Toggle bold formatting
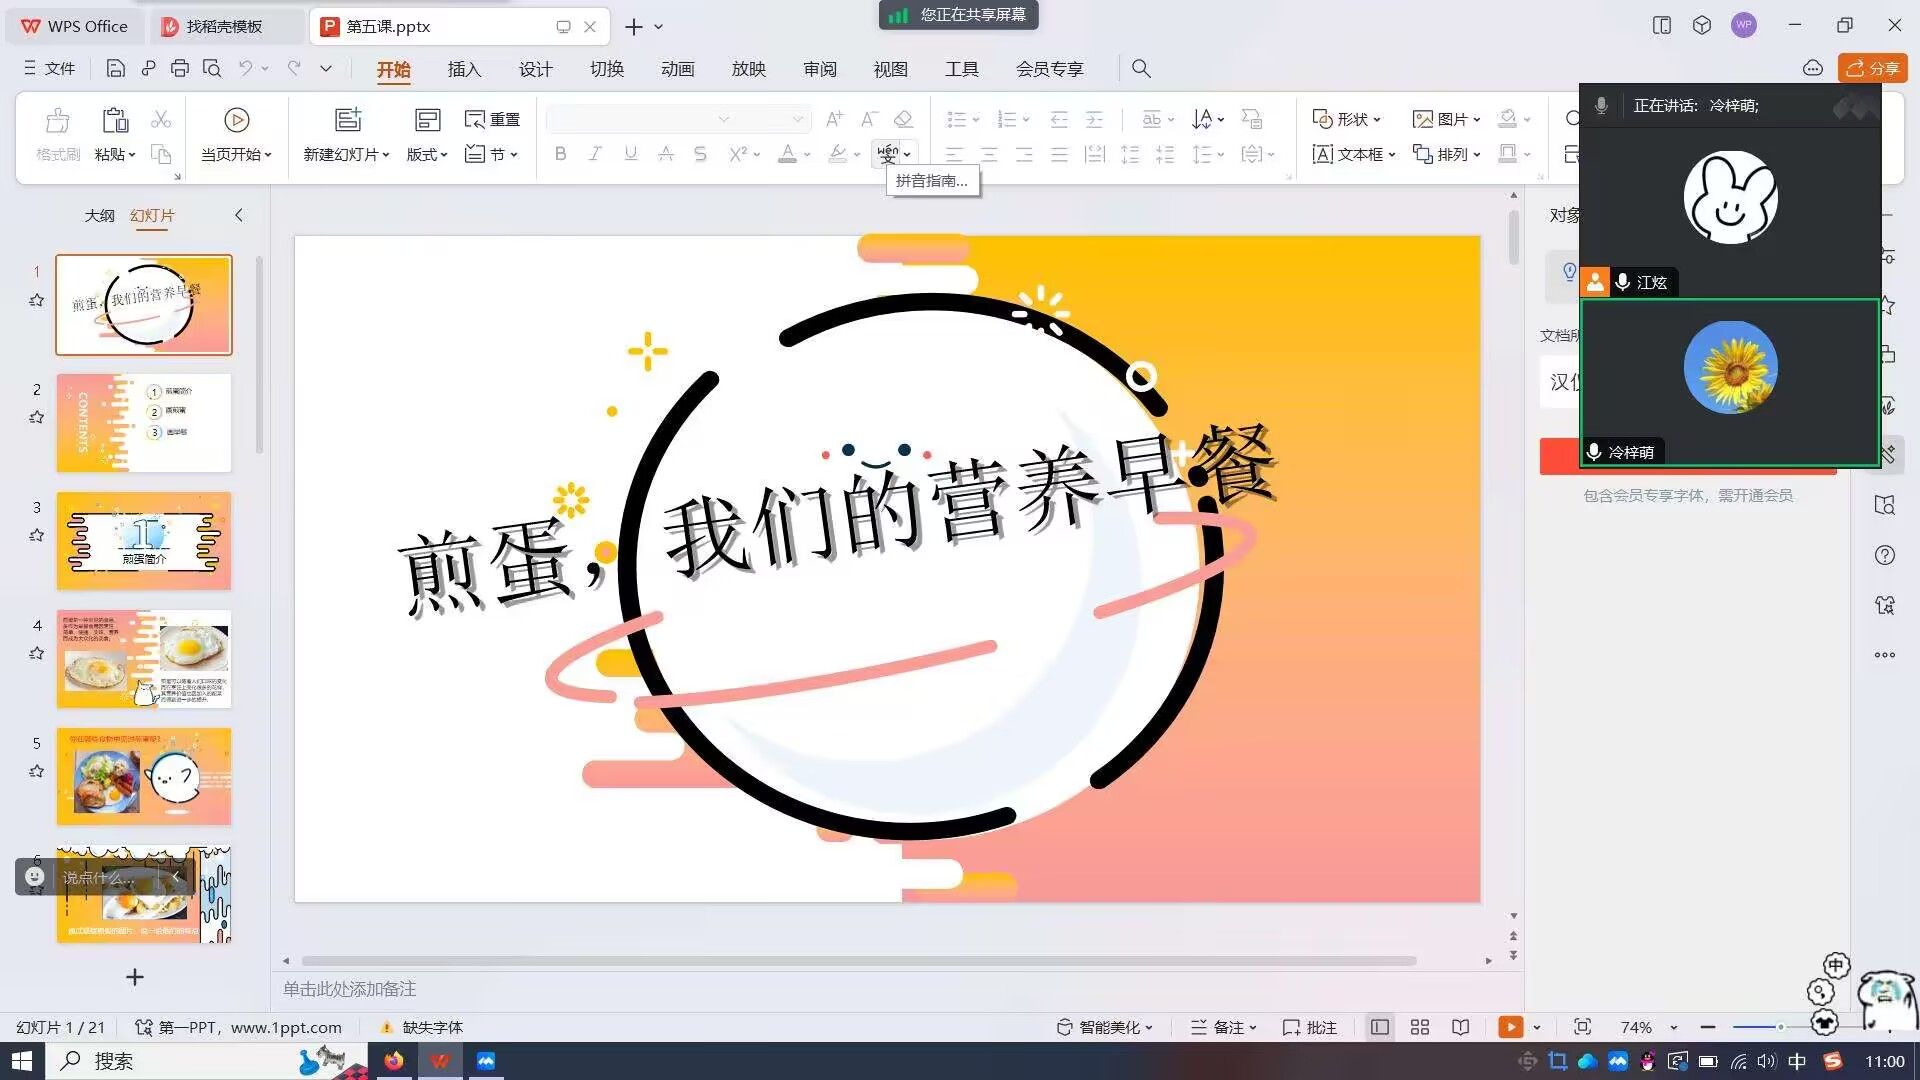The height and width of the screenshot is (1080, 1920). click(560, 154)
